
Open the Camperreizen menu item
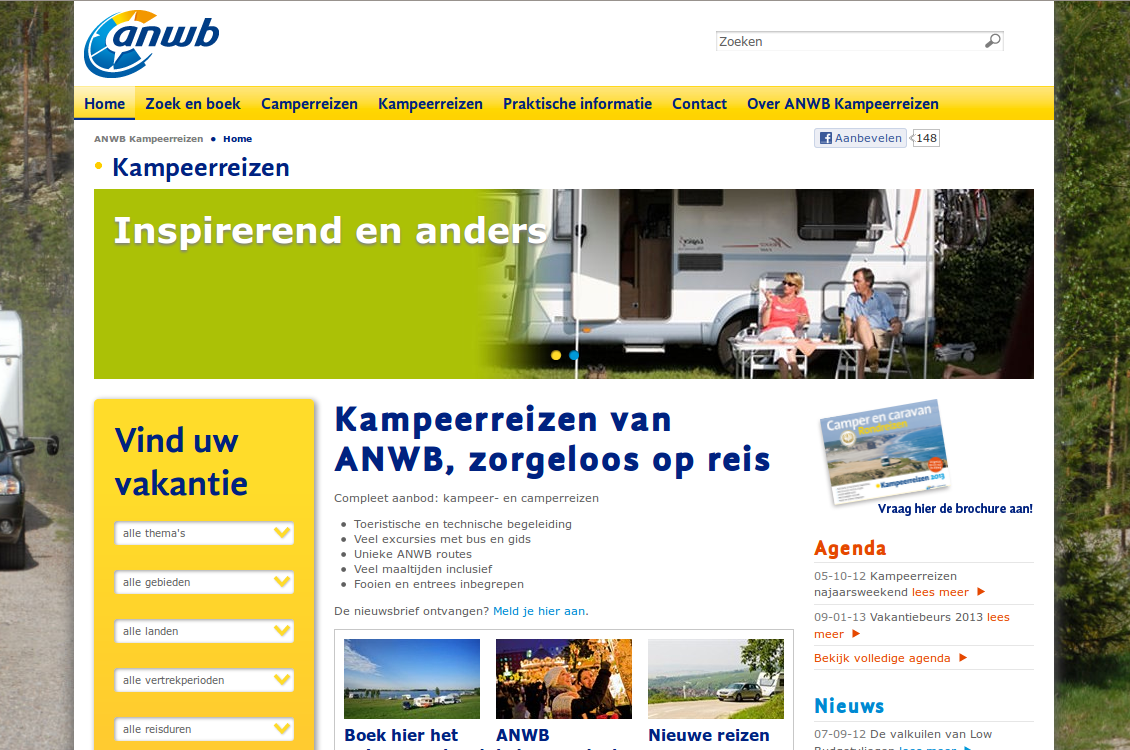309,104
